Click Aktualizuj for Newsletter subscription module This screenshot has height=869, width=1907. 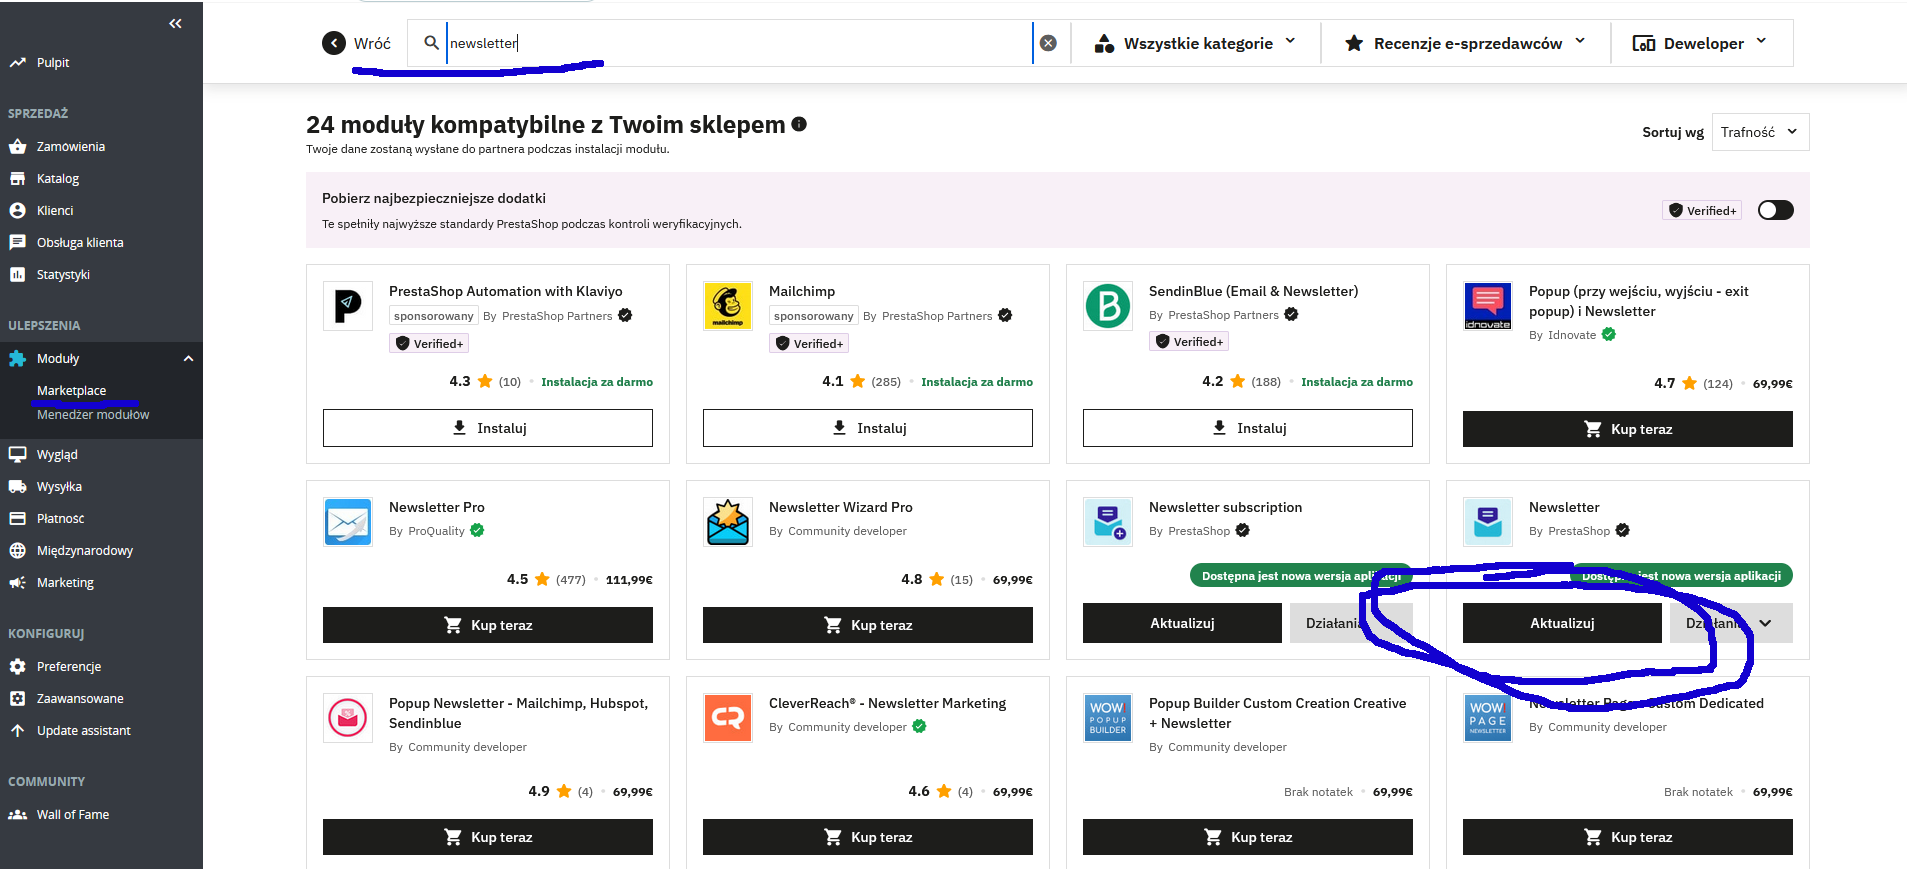tap(1182, 623)
